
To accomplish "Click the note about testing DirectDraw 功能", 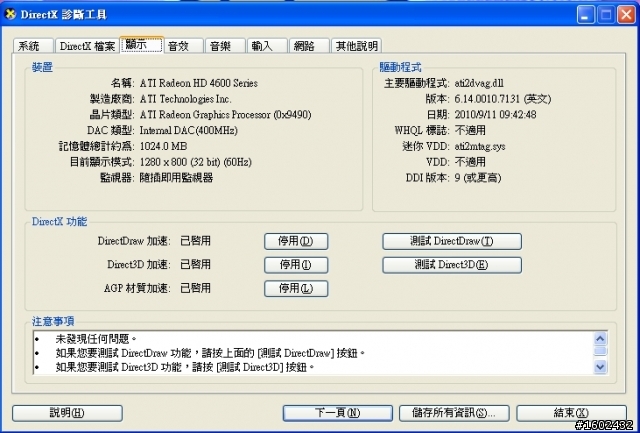I will coord(210,353).
